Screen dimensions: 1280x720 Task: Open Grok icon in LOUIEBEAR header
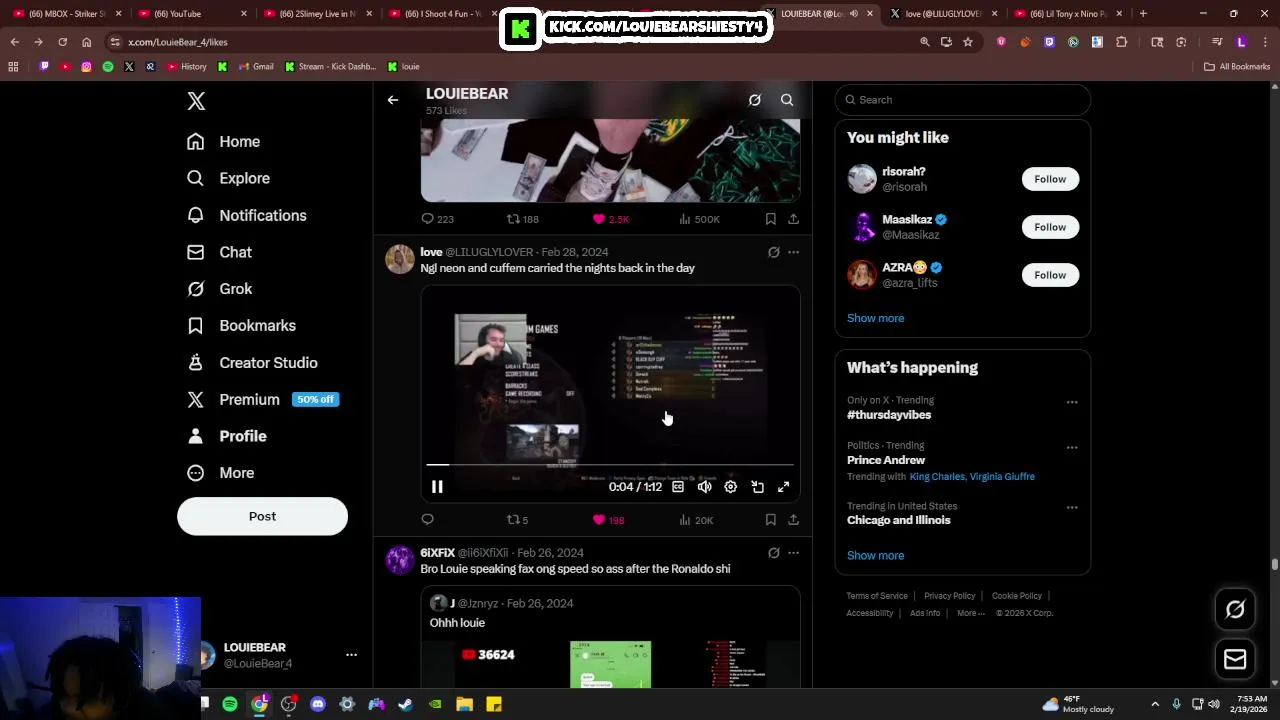pos(755,100)
